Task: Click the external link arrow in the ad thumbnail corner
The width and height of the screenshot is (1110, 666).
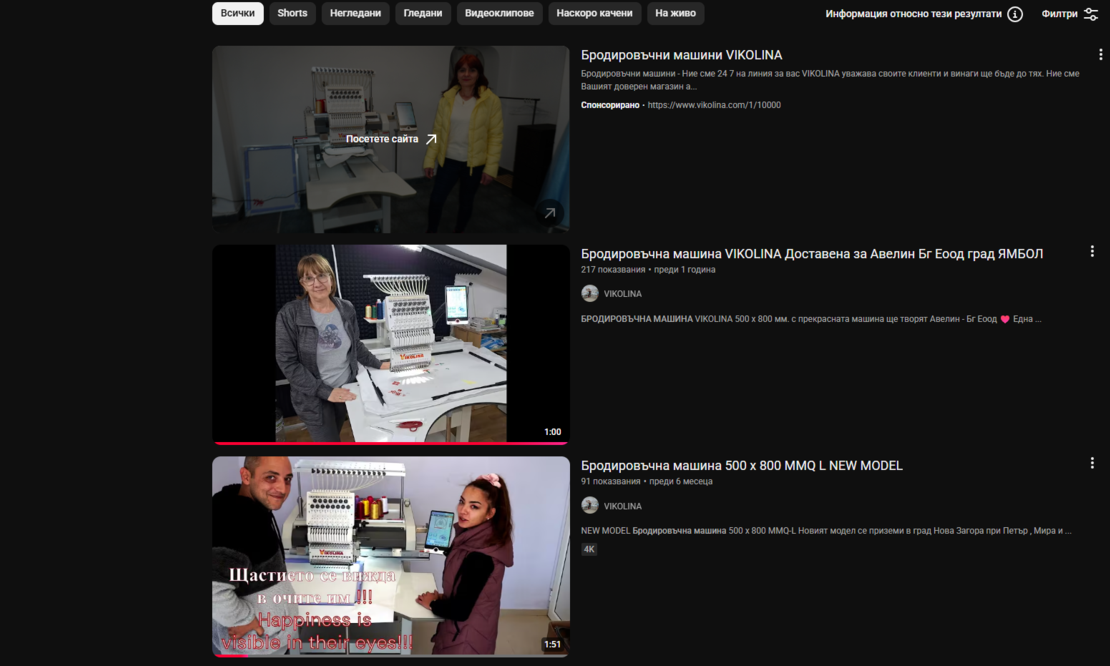Action: point(549,212)
